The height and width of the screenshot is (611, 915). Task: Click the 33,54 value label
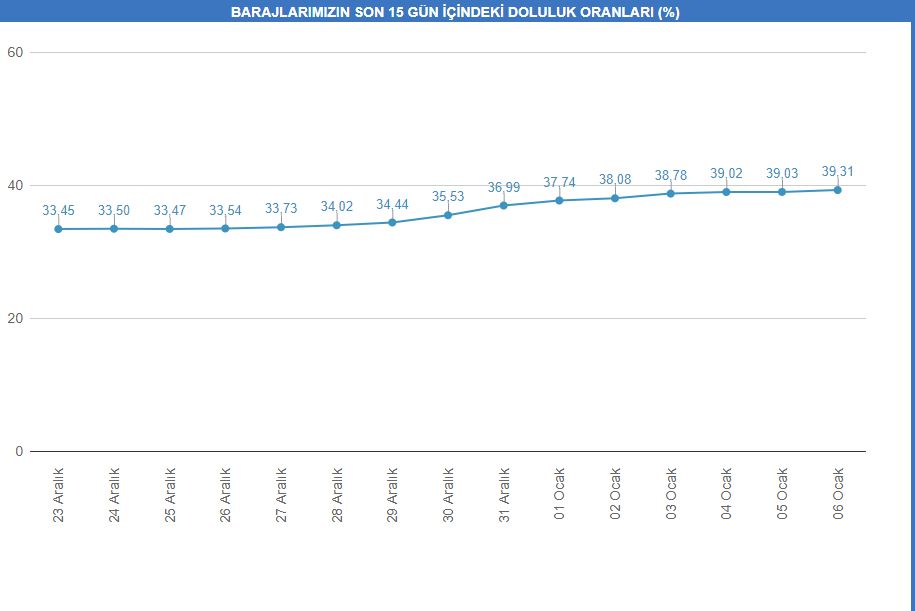[x=225, y=211]
